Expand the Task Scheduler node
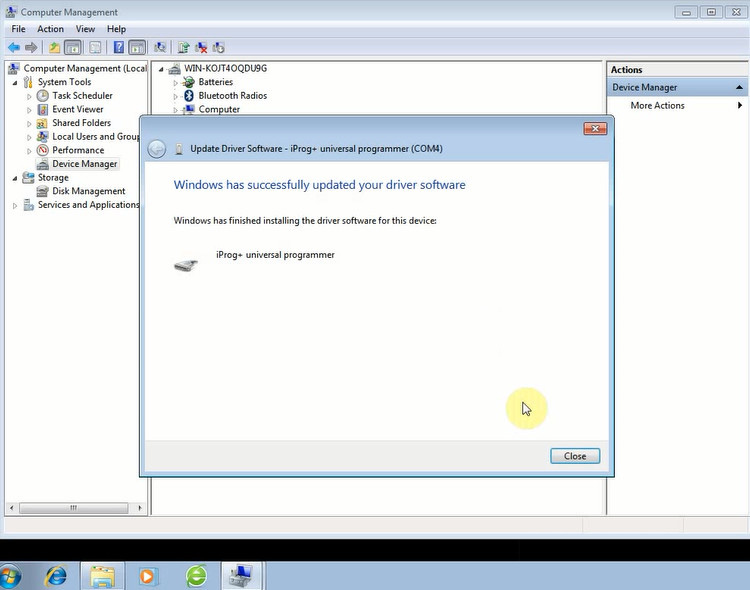750x590 pixels. click(x=29, y=96)
